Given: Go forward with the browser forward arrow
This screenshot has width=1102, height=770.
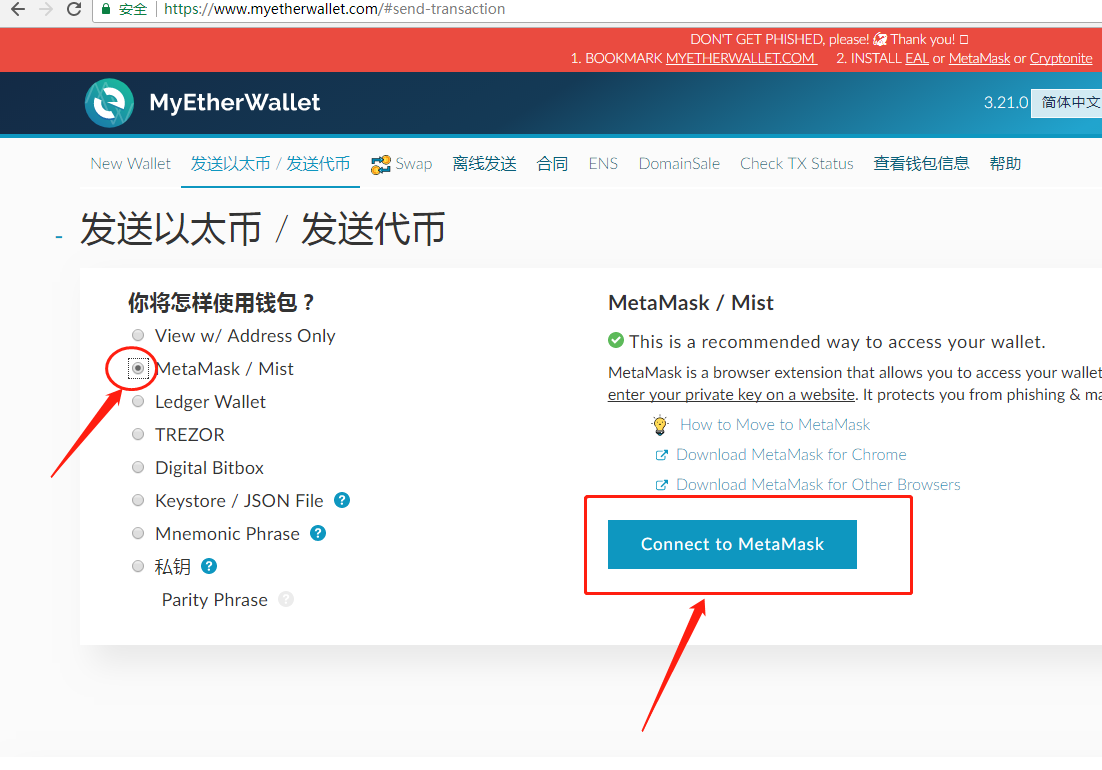Looking at the screenshot, I should point(46,9).
